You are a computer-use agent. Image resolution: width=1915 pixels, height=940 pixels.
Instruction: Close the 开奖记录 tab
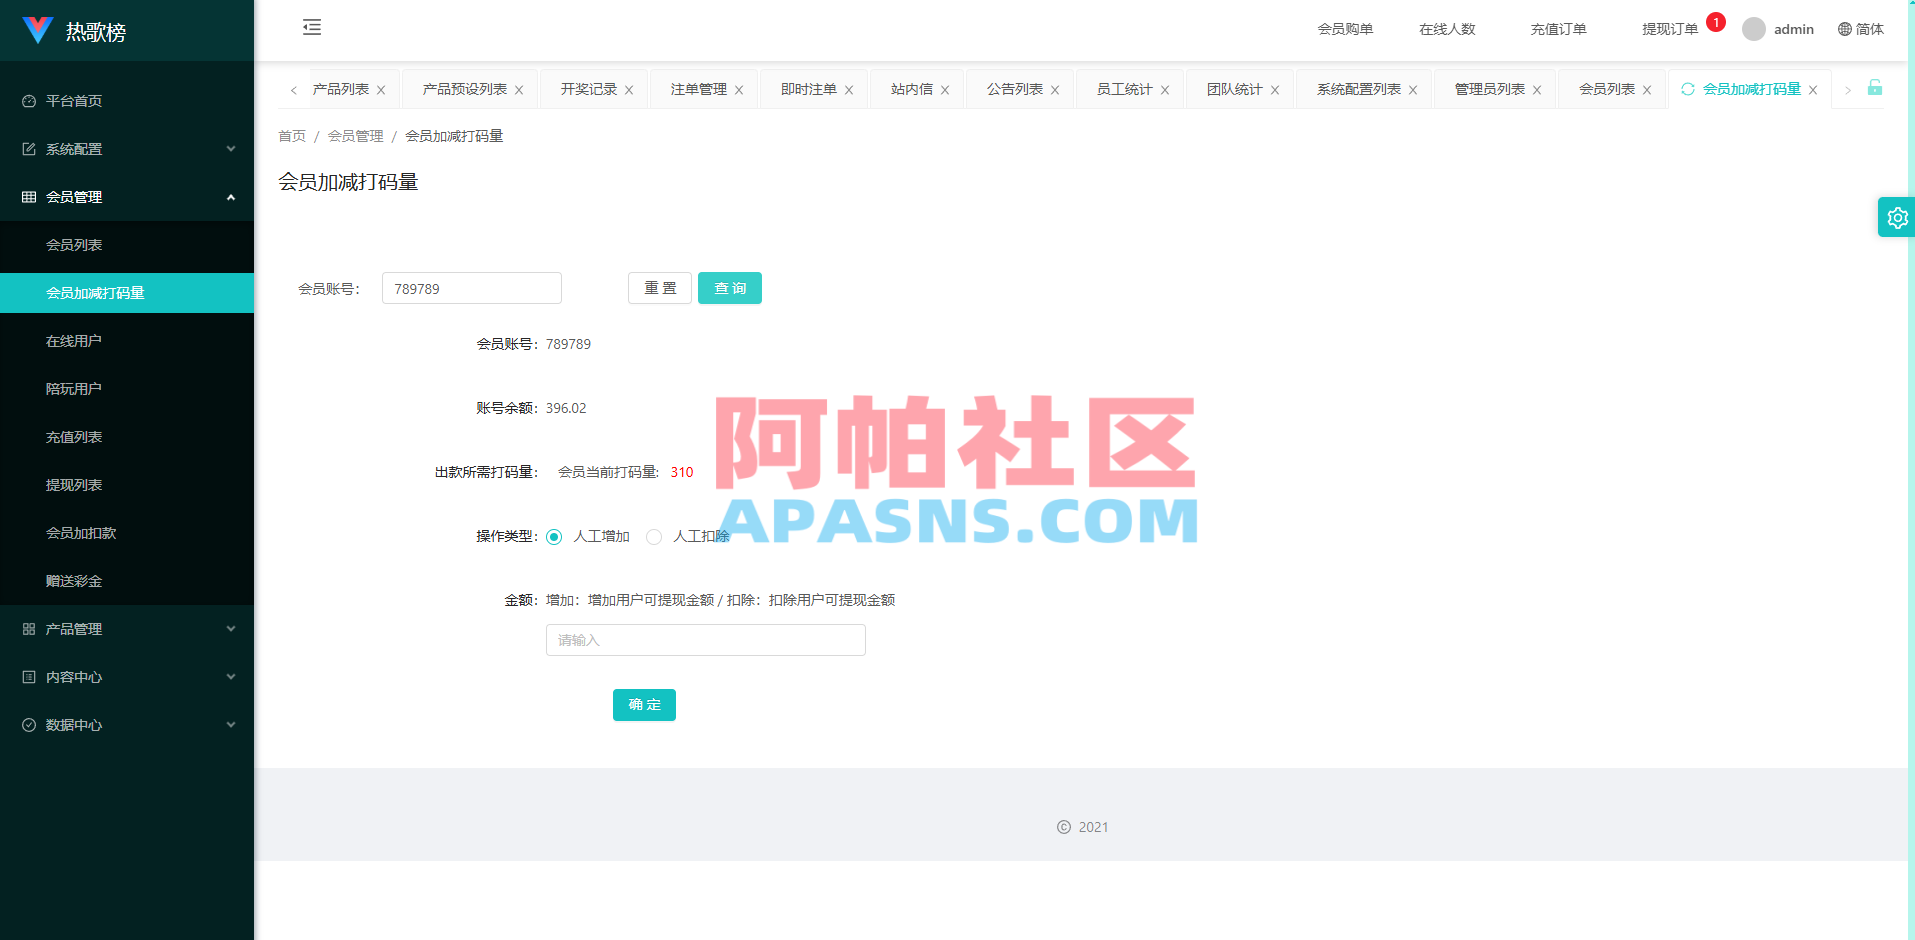point(629,90)
